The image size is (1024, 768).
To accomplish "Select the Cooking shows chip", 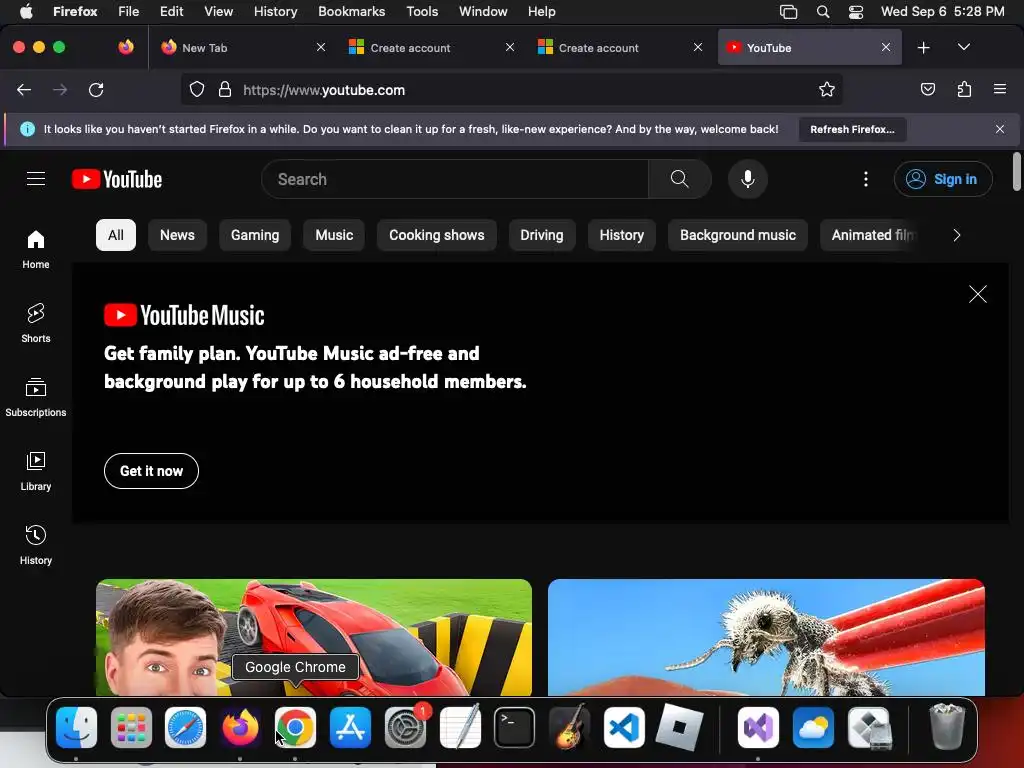I will click(436, 235).
